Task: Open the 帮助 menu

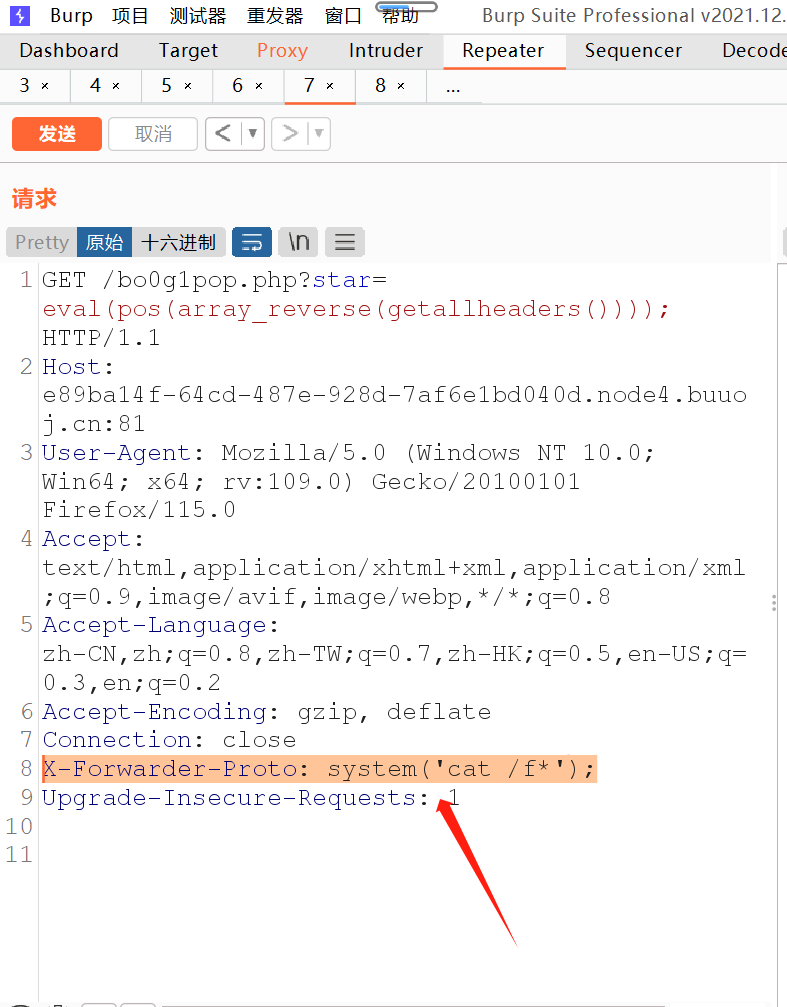Action: click(400, 15)
